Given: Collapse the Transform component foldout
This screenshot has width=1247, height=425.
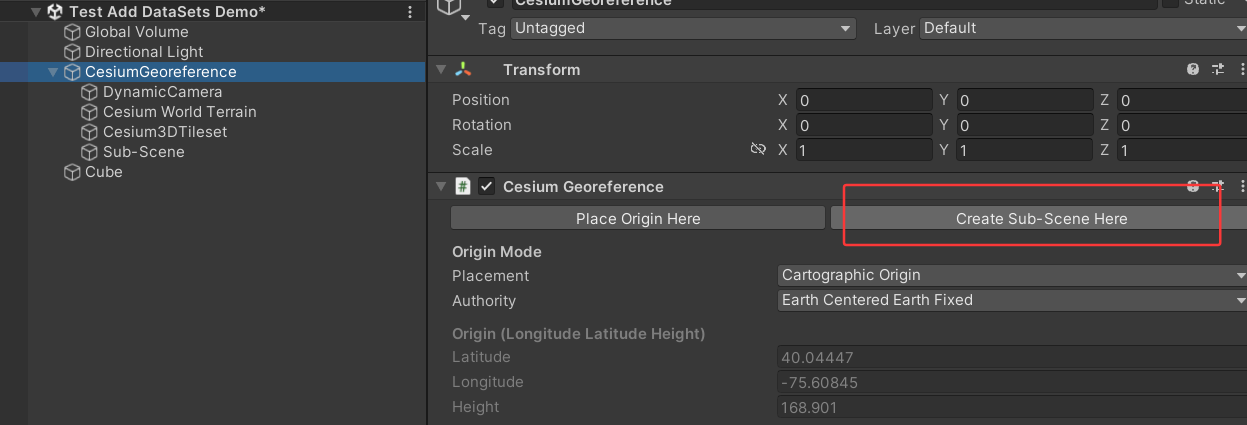Looking at the screenshot, I should pyautogui.click(x=440, y=70).
